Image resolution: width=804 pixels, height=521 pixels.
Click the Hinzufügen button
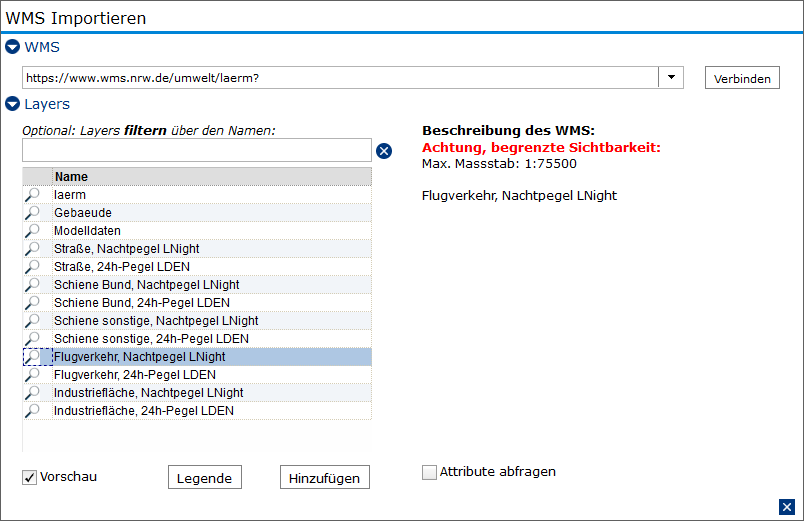[325, 477]
